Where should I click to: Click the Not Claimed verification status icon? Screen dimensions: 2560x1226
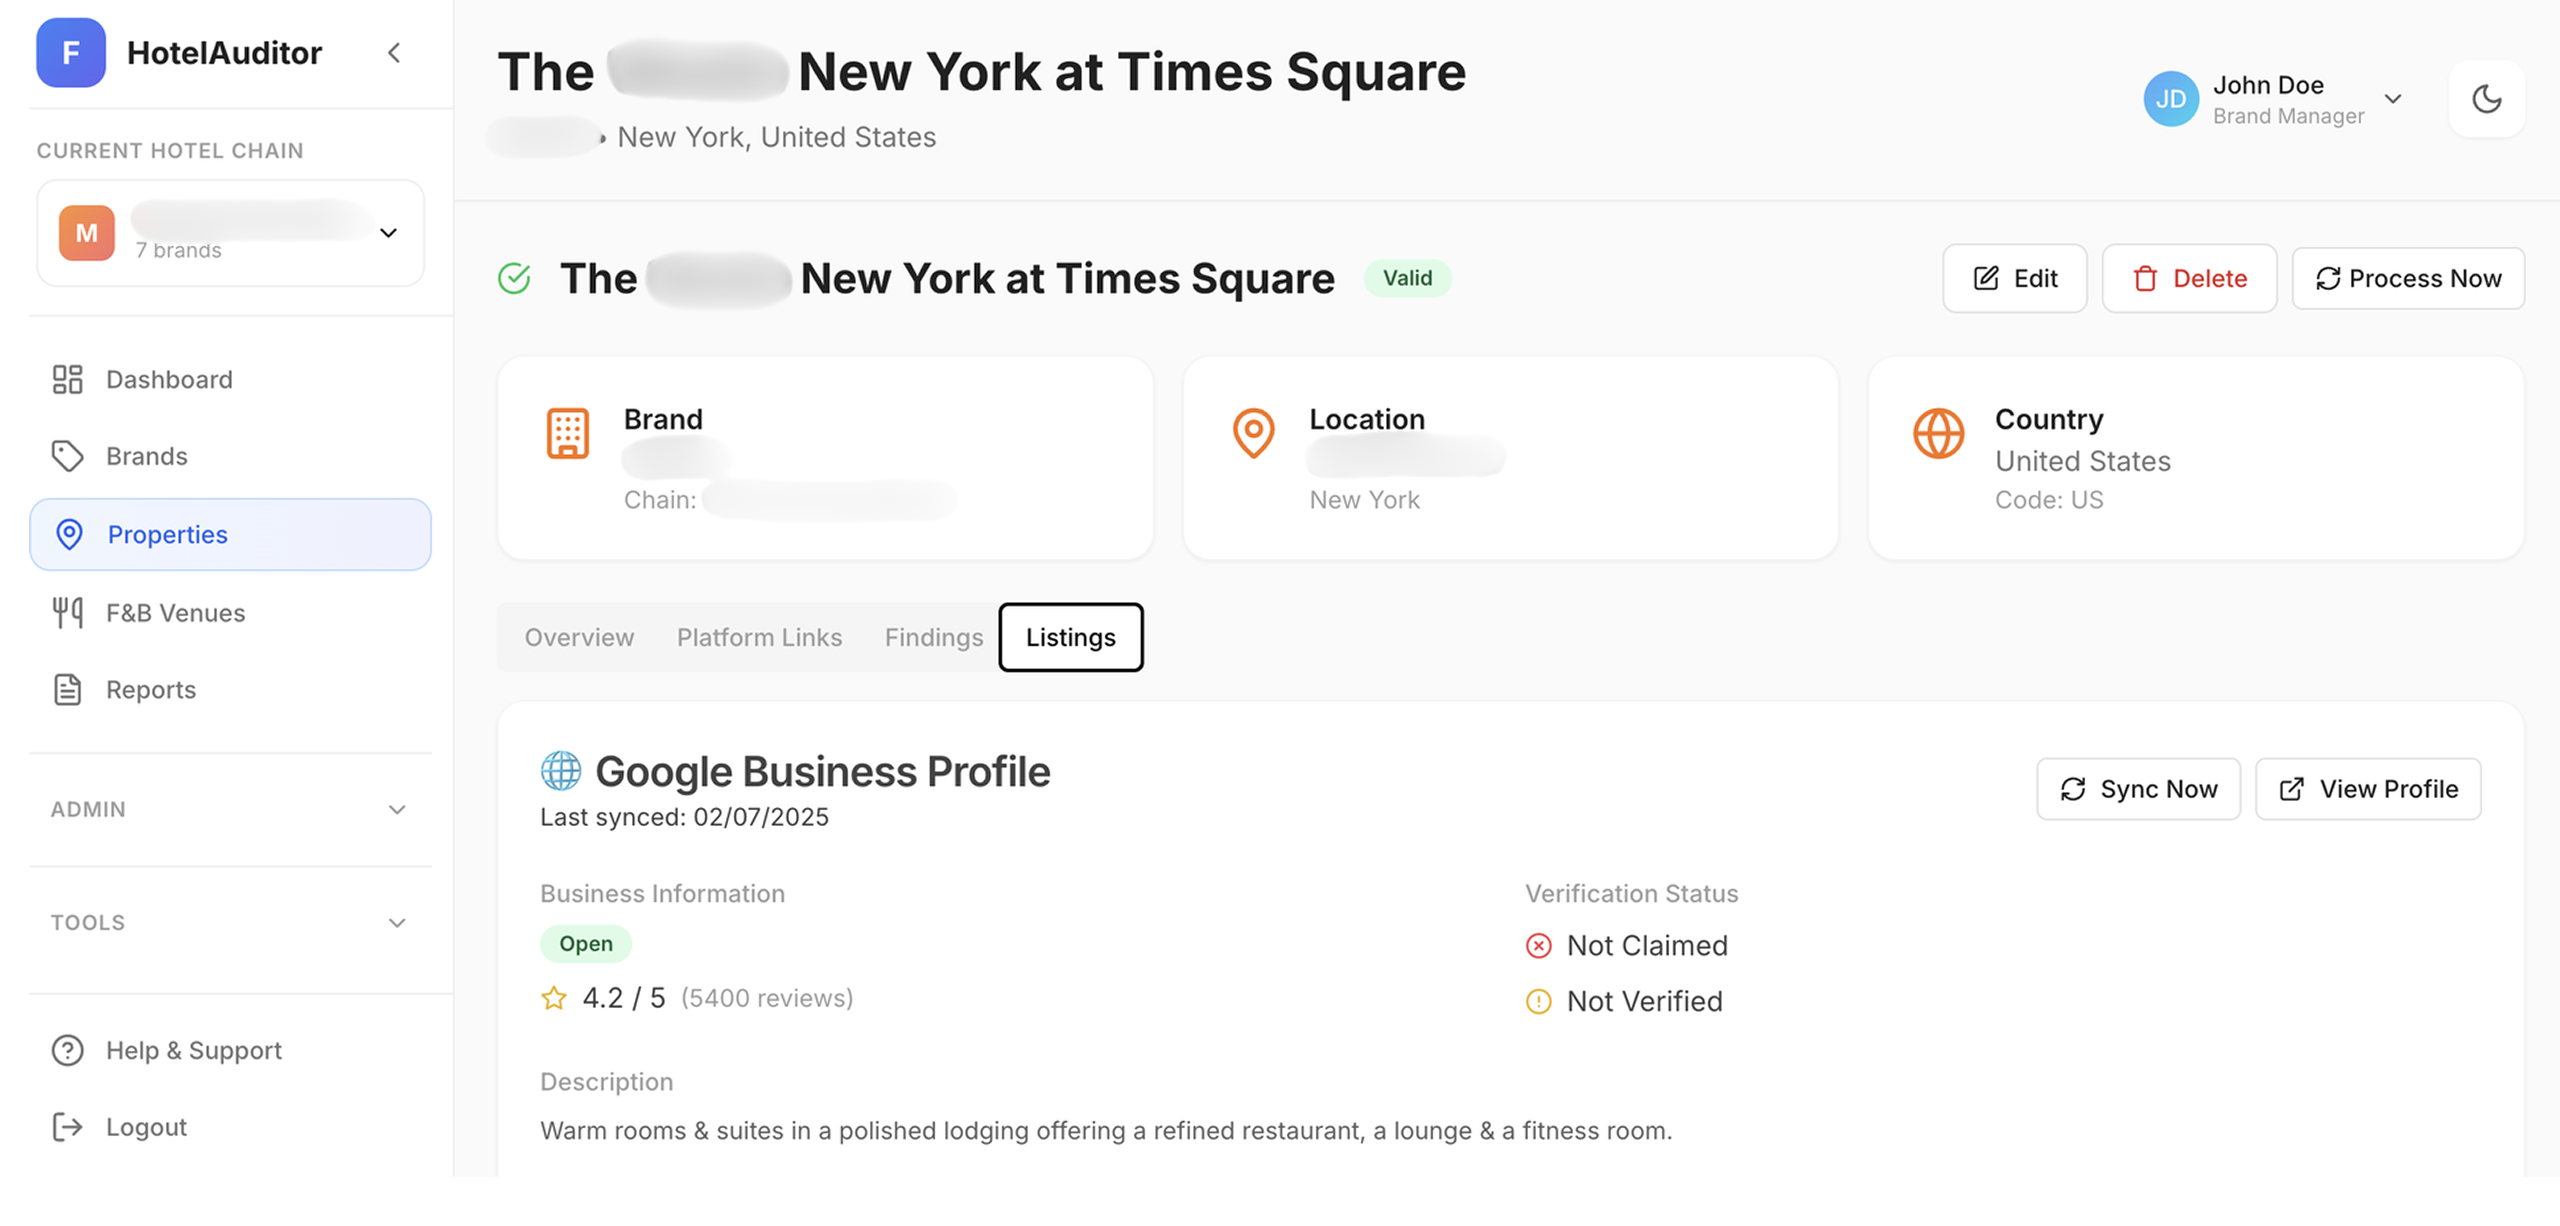pos(1538,945)
